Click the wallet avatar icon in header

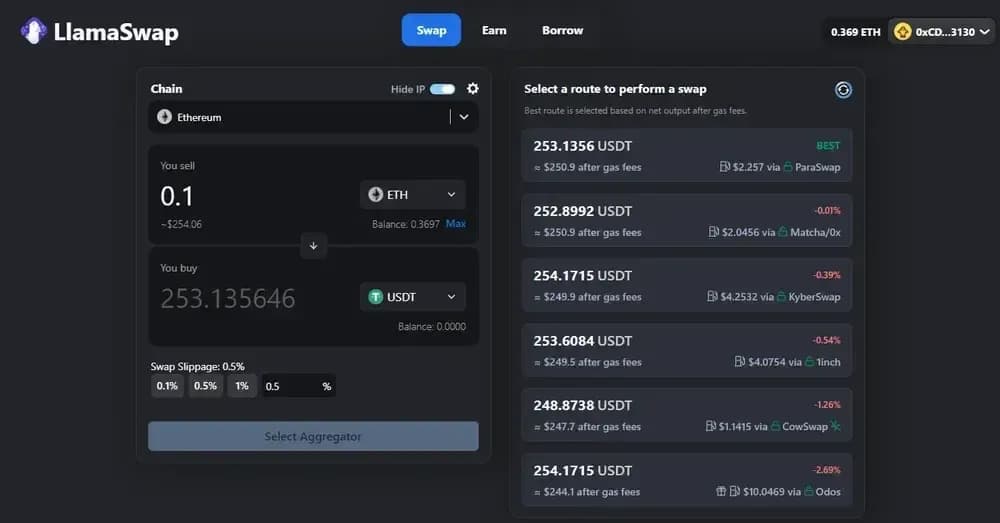tap(903, 32)
